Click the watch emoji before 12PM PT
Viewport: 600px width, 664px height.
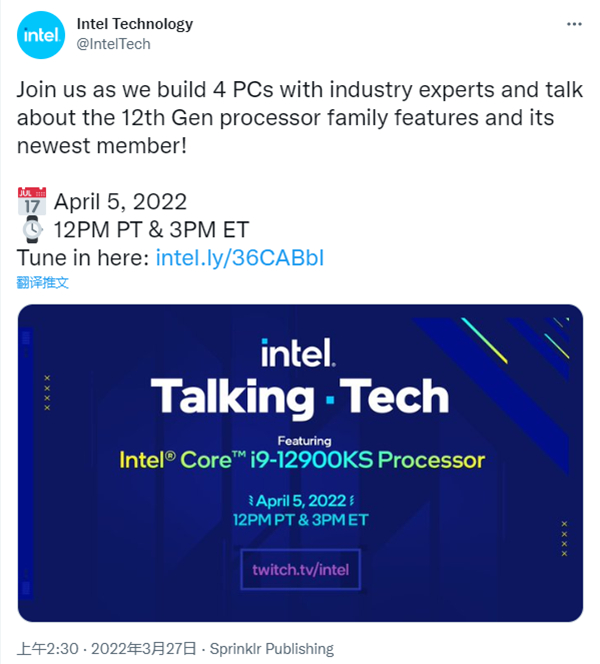(x=31, y=228)
